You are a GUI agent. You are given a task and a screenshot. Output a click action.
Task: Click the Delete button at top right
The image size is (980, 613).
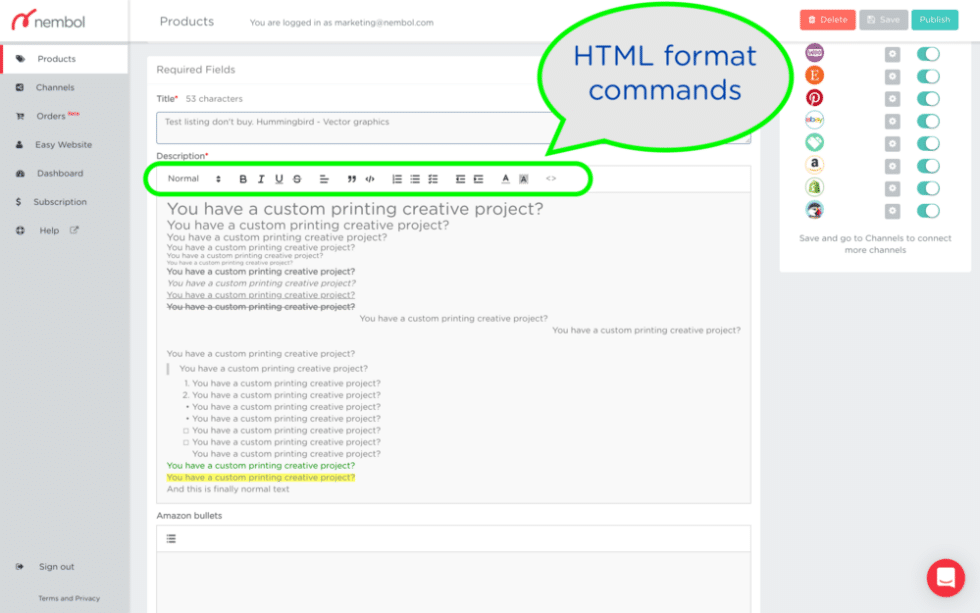(827, 19)
